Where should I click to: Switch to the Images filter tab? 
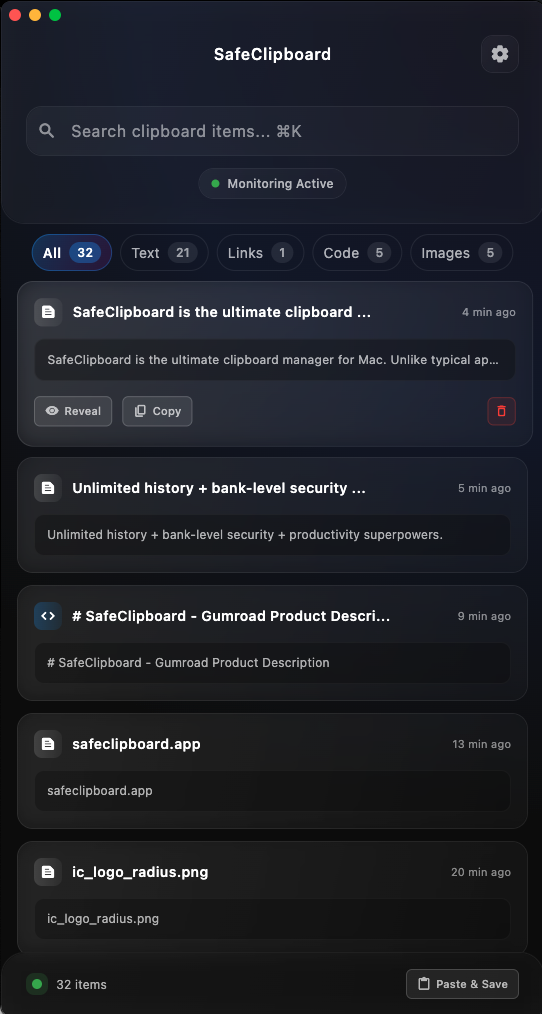(461, 253)
